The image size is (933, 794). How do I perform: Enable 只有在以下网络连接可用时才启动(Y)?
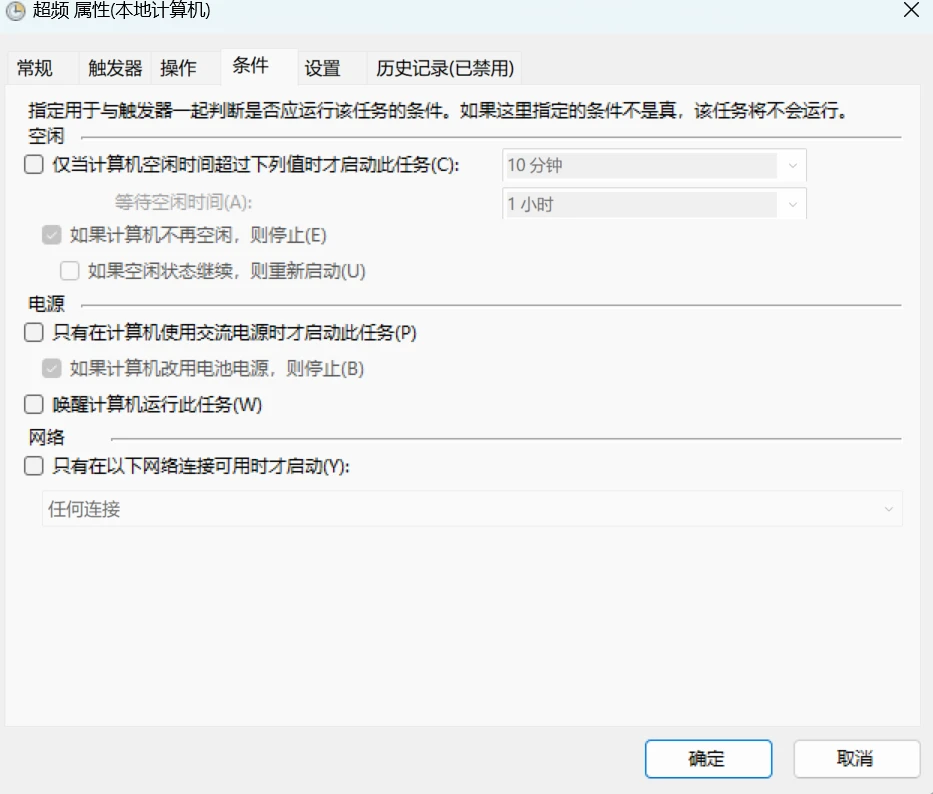[x=34, y=465]
